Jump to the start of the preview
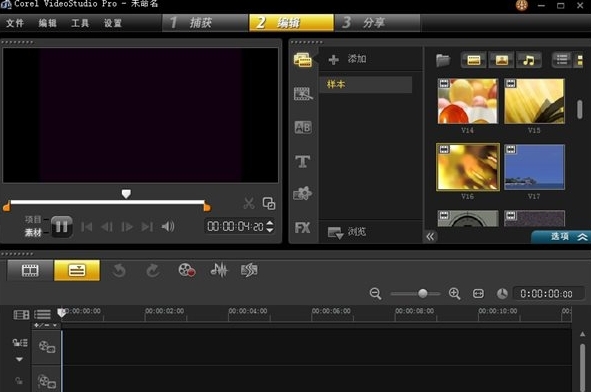This screenshot has width=591, height=392. (x=86, y=227)
